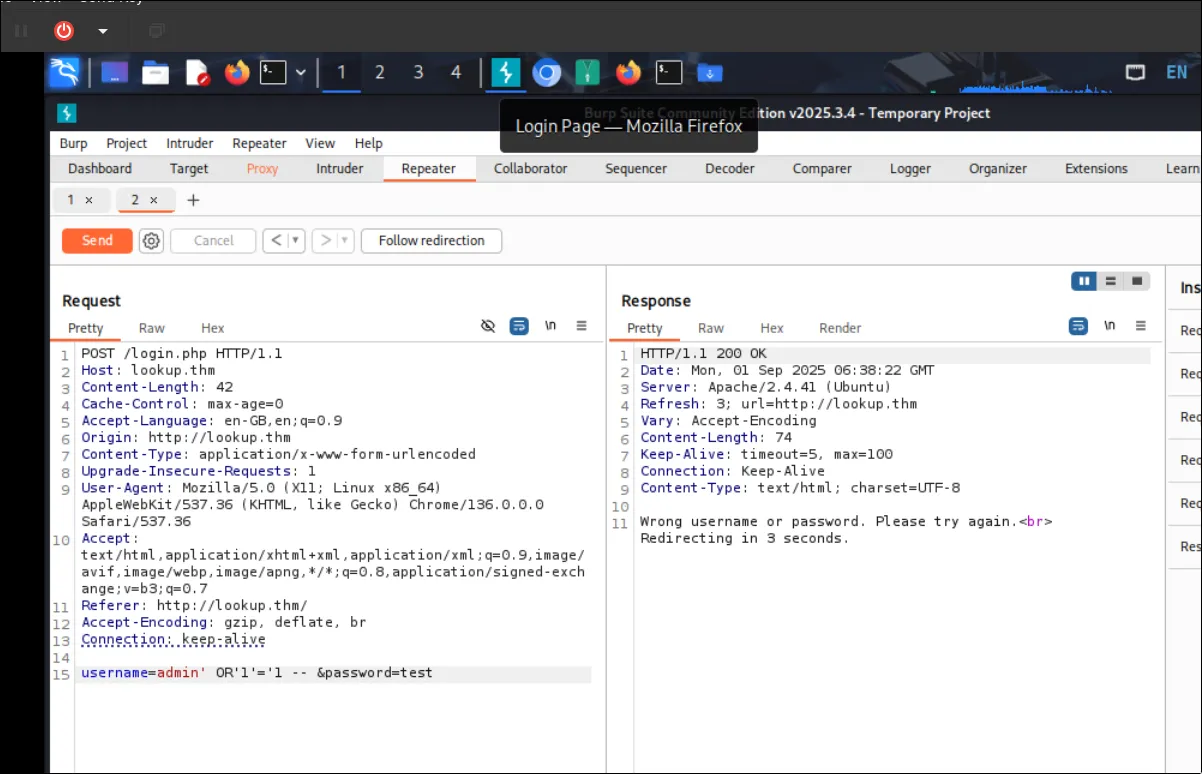Viewport: 1202px width, 774px height.
Task: Switch to the Proxy tab
Action: [x=262, y=168]
